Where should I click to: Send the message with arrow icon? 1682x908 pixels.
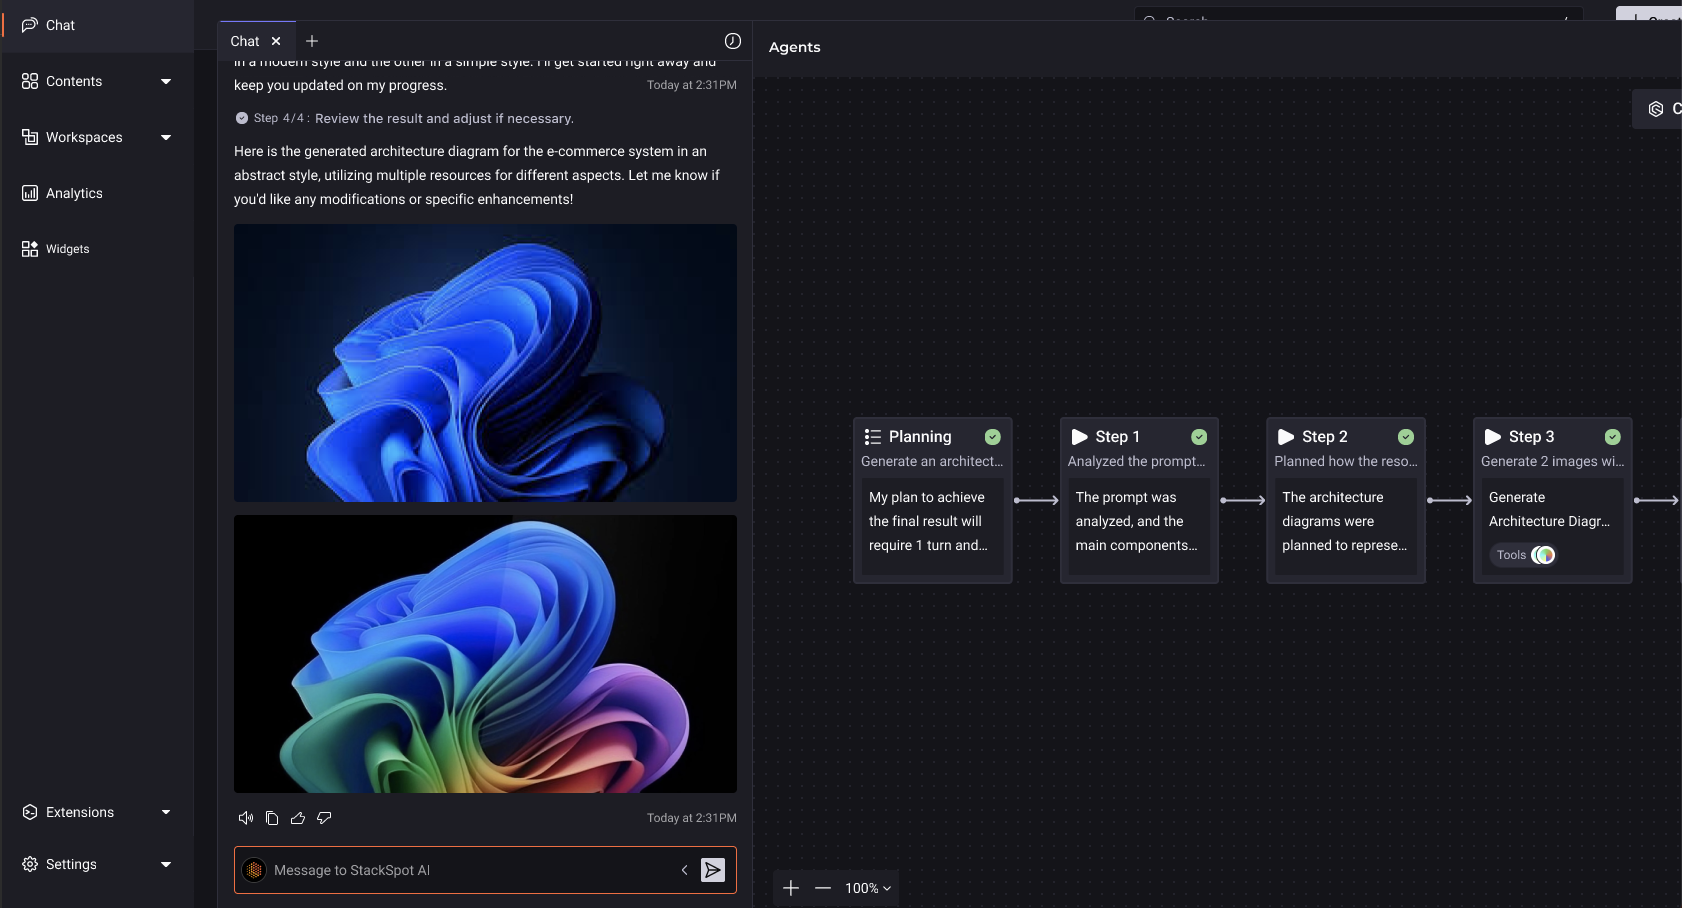(x=713, y=870)
